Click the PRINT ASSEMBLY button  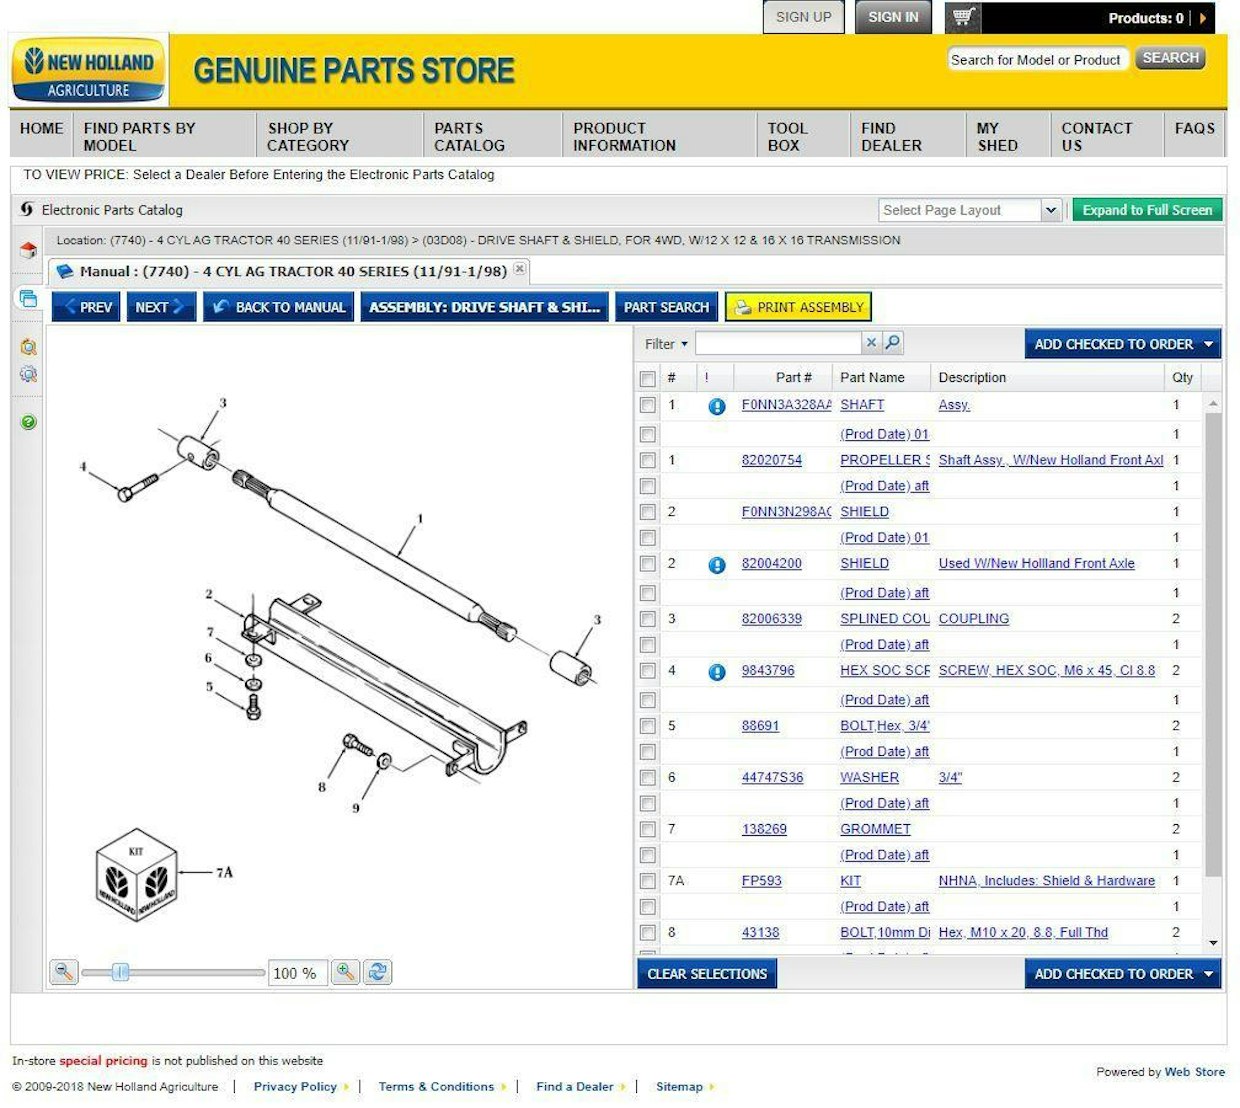click(x=798, y=307)
